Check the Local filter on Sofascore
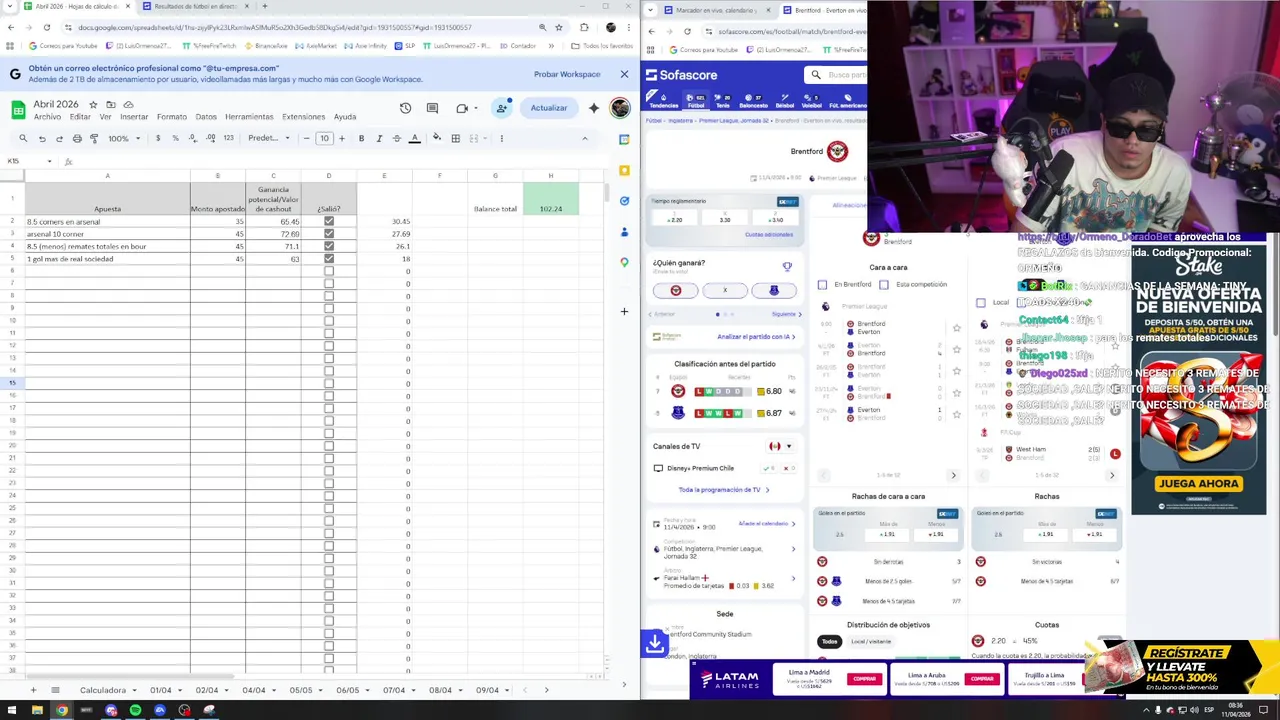1280x720 pixels. tap(980, 302)
